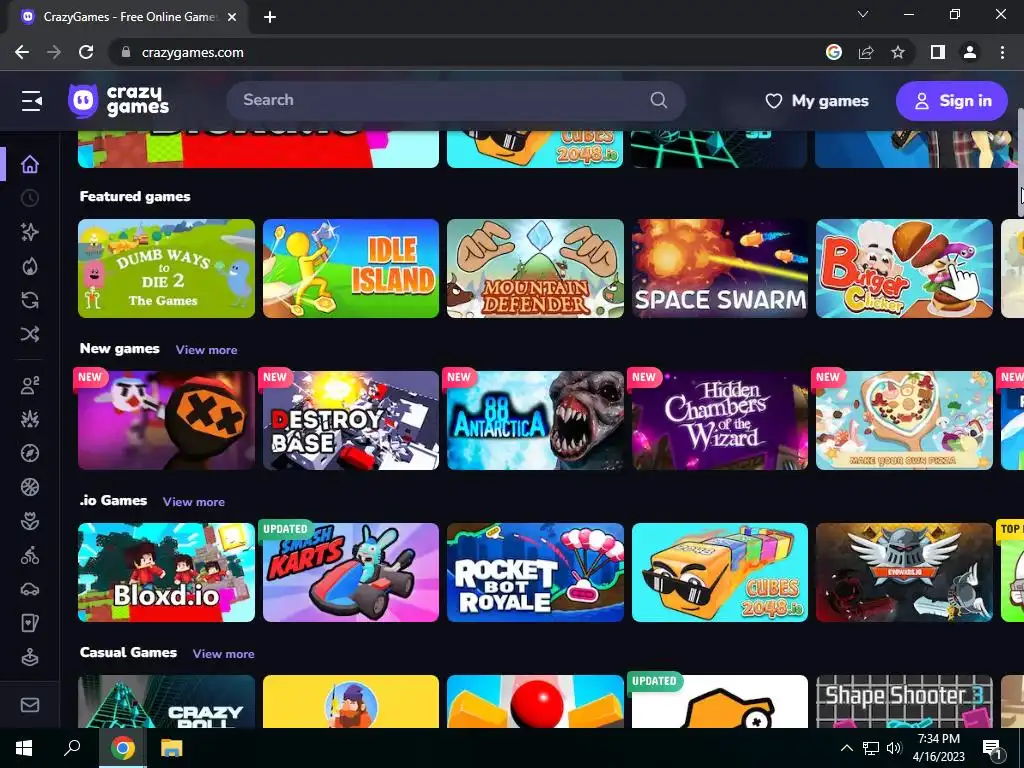This screenshot has height=768, width=1024.
Task: Play Space Swarm featured game
Action: (x=720, y=268)
